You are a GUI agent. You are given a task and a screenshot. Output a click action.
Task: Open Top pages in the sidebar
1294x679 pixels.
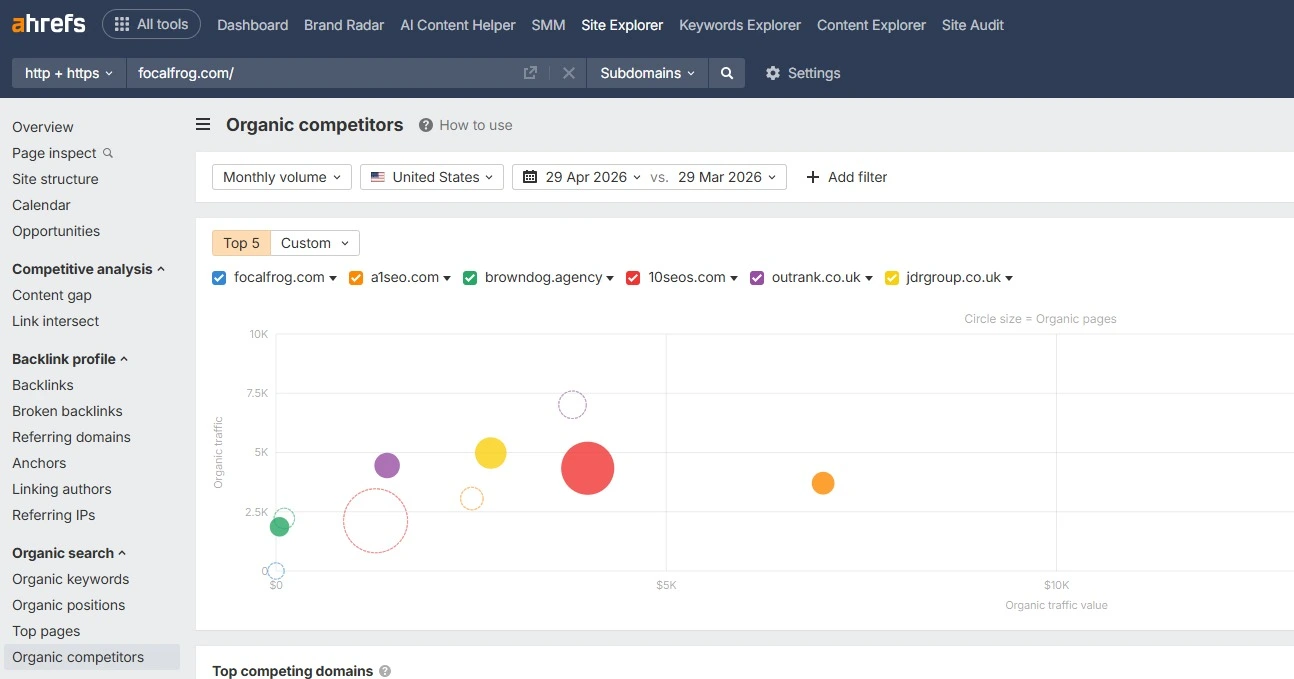46,631
